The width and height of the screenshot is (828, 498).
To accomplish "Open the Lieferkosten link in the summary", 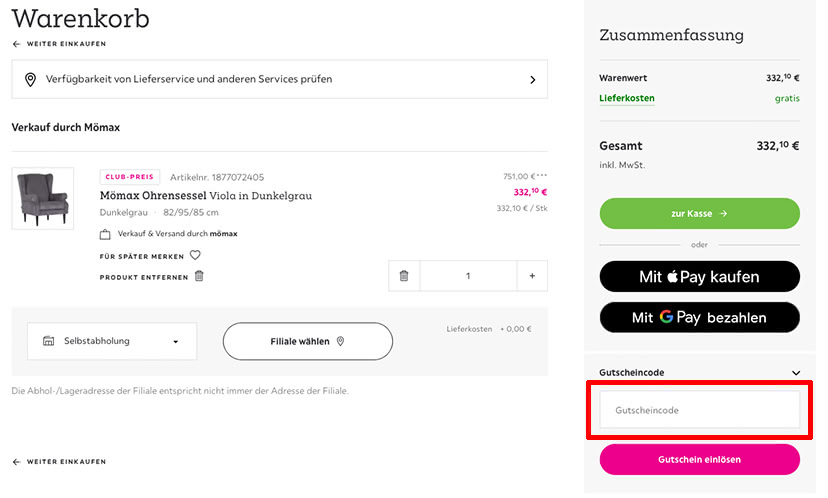I will click(627, 98).
